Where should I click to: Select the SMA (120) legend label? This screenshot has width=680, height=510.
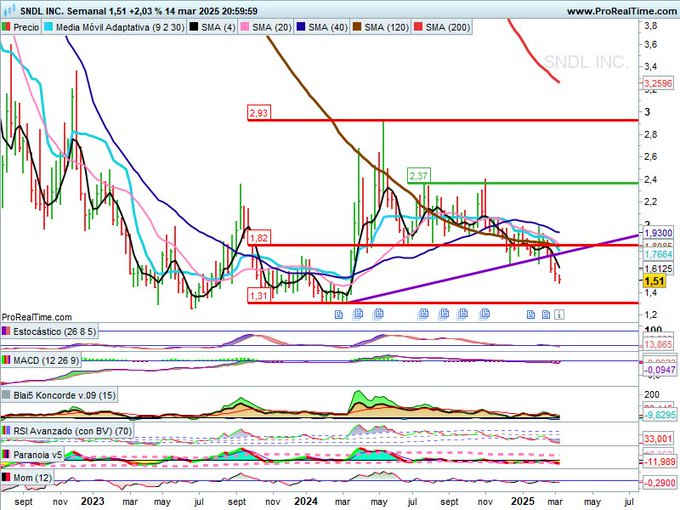(x=386, y=27)
